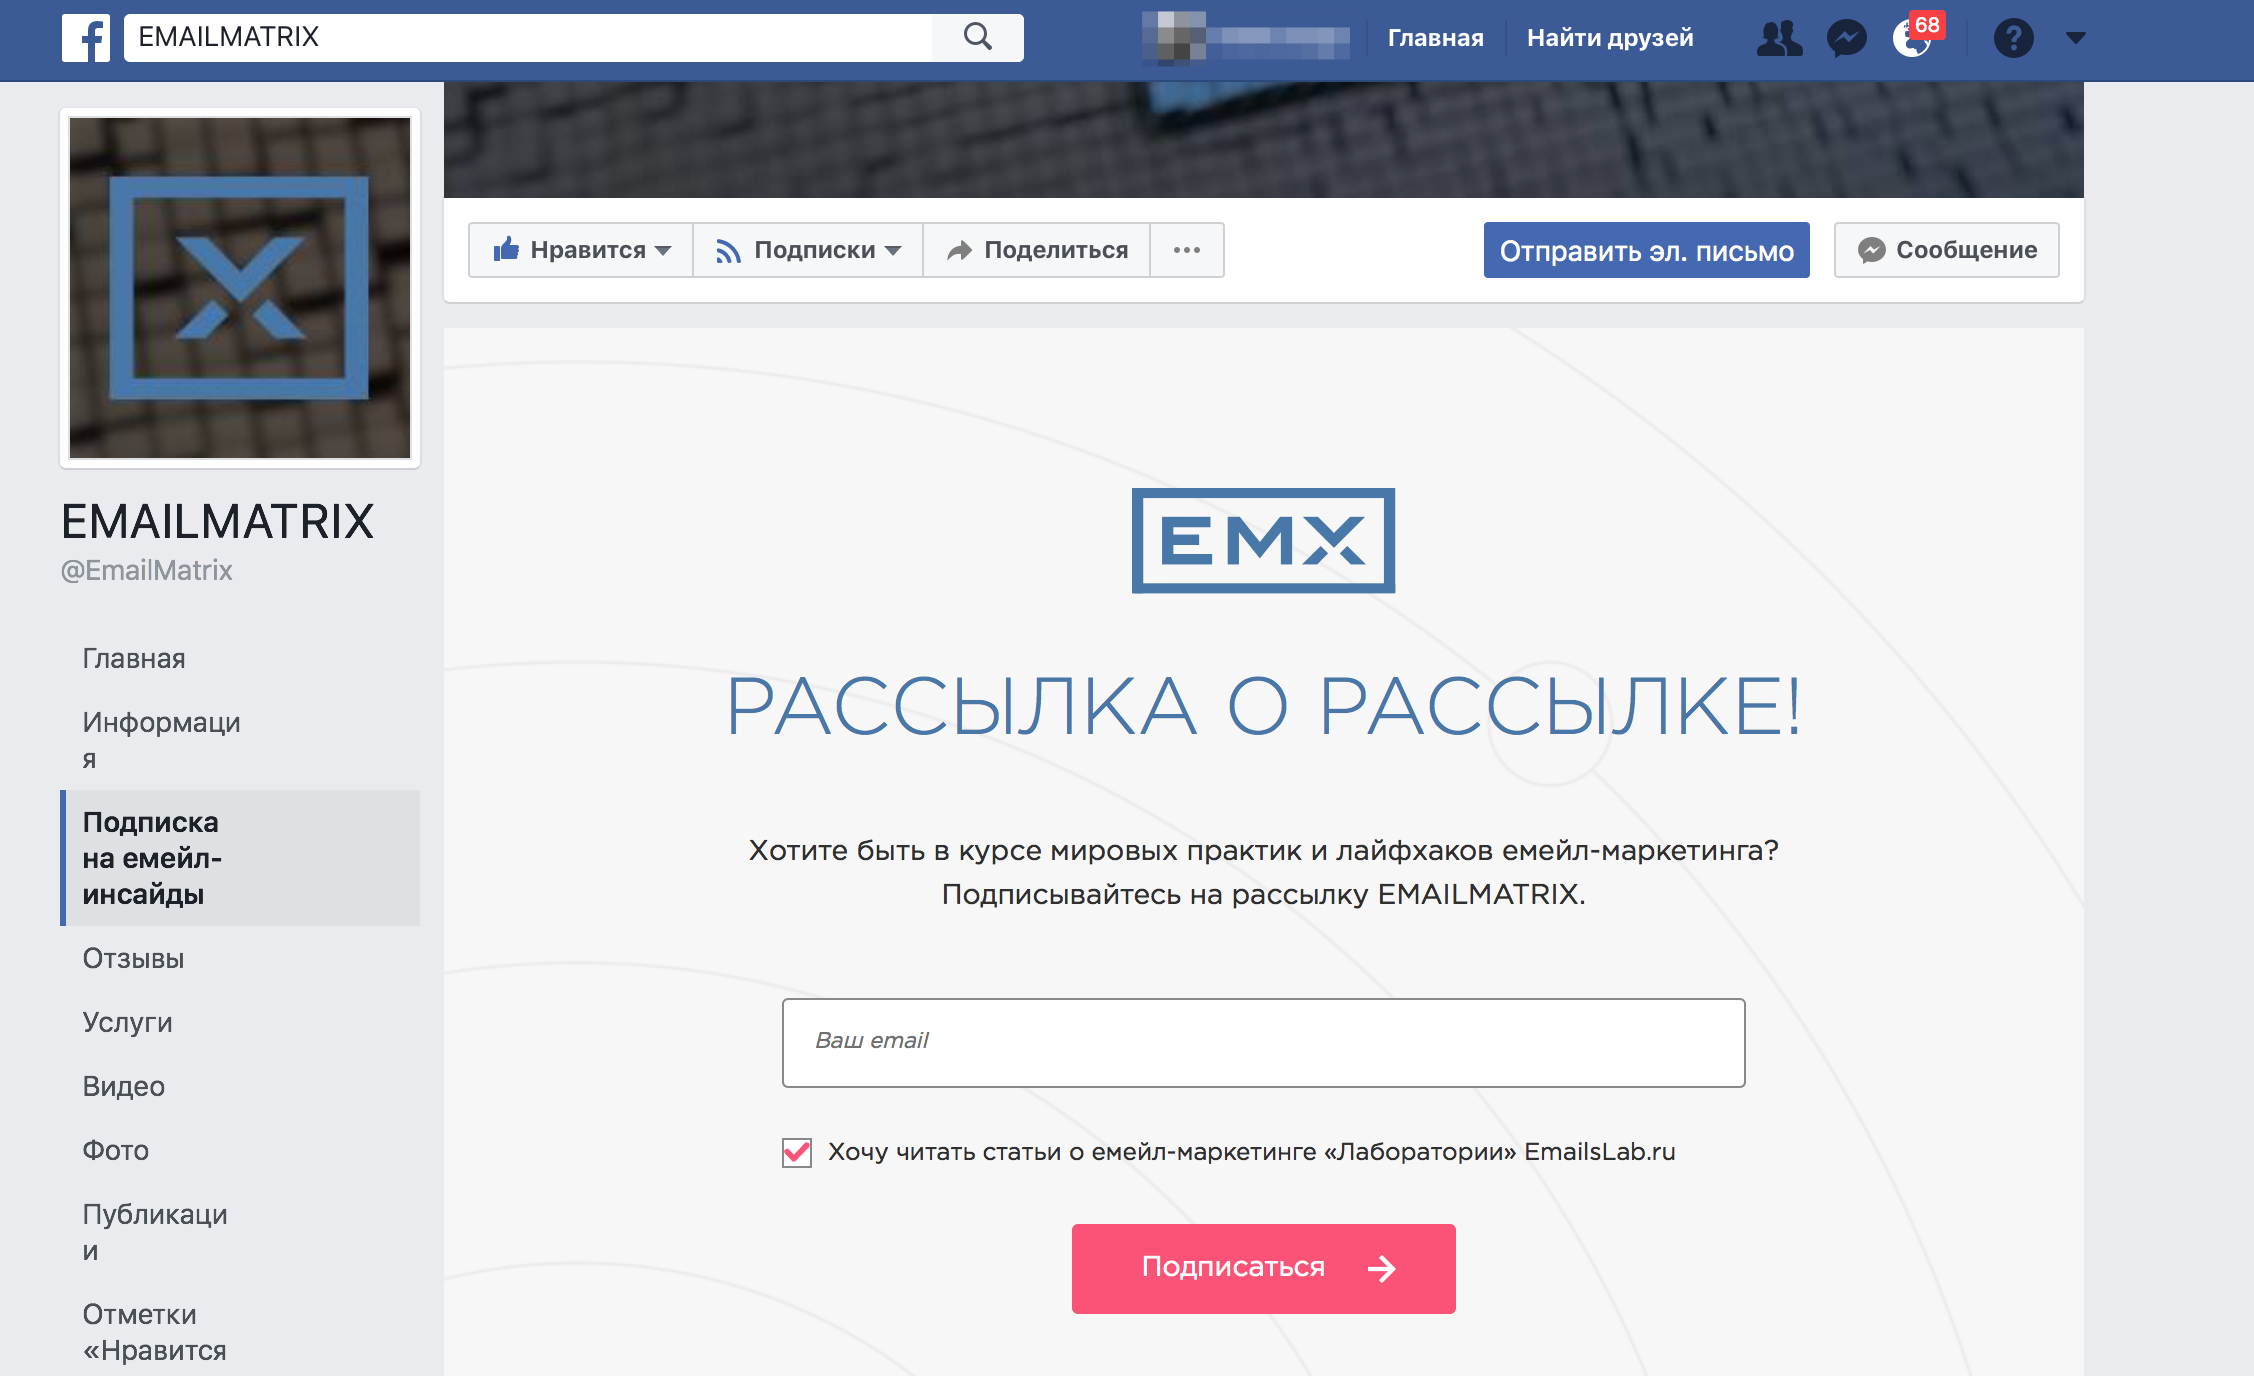Click the EMAILMATRIX page title
2254x1376 pixels.
[x=217, y=521]
